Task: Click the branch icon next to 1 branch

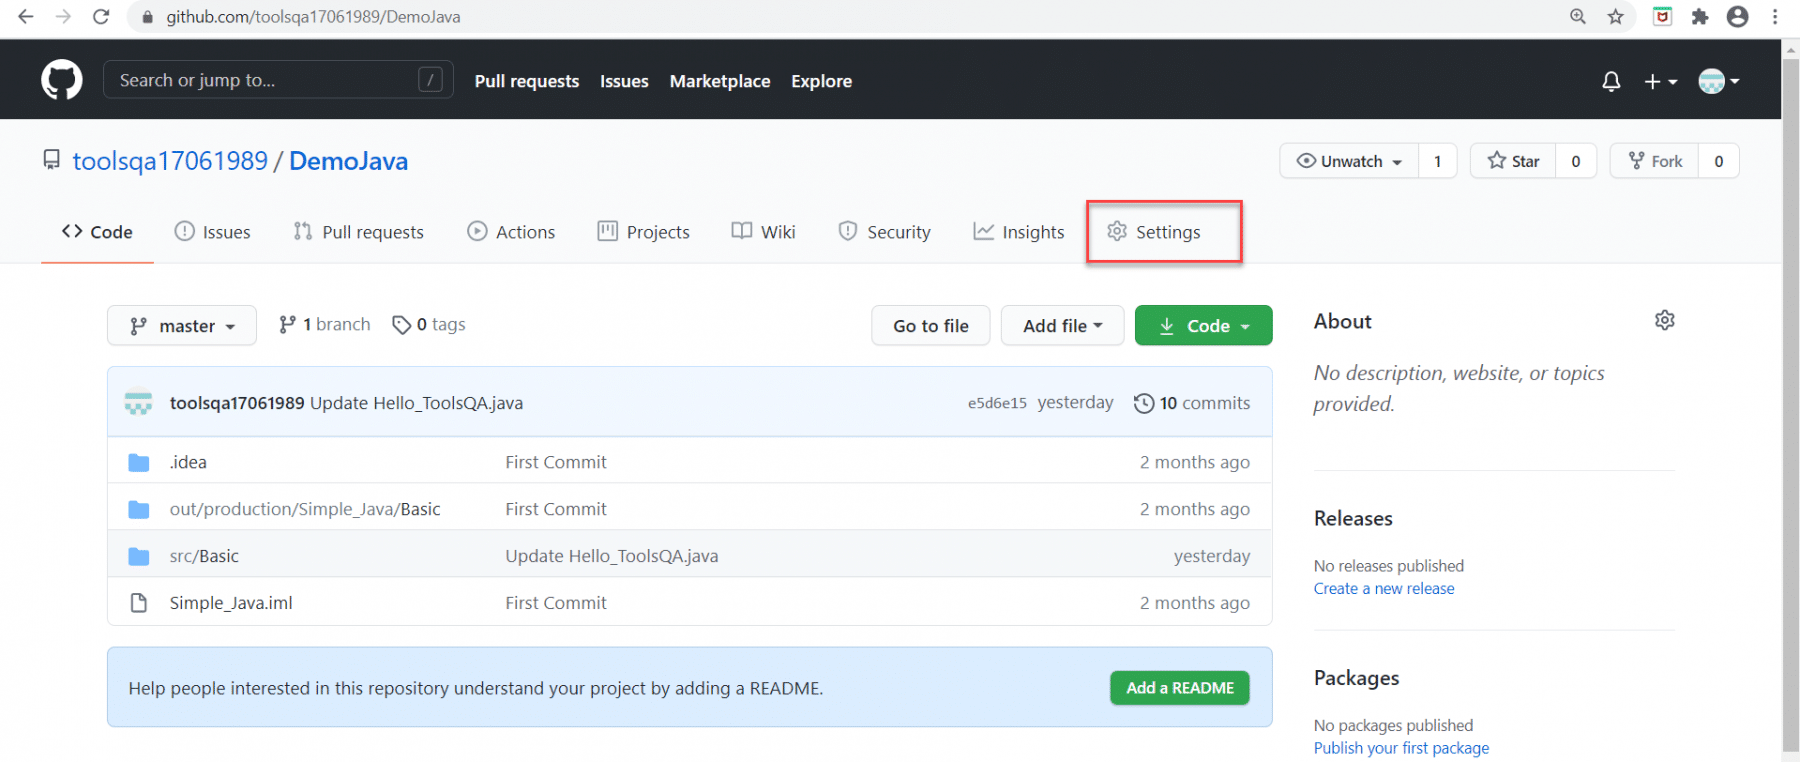Action: [x=287, y=324]
